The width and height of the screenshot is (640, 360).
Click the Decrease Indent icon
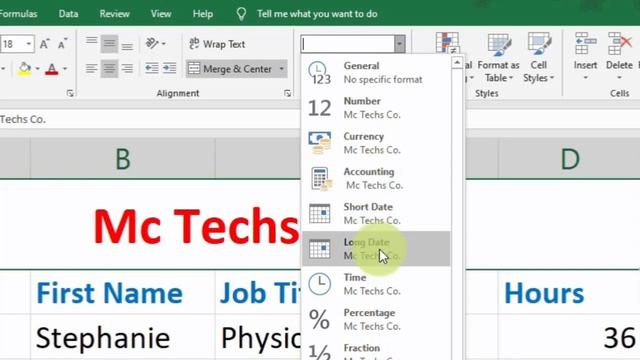click(x=152, y=68)
